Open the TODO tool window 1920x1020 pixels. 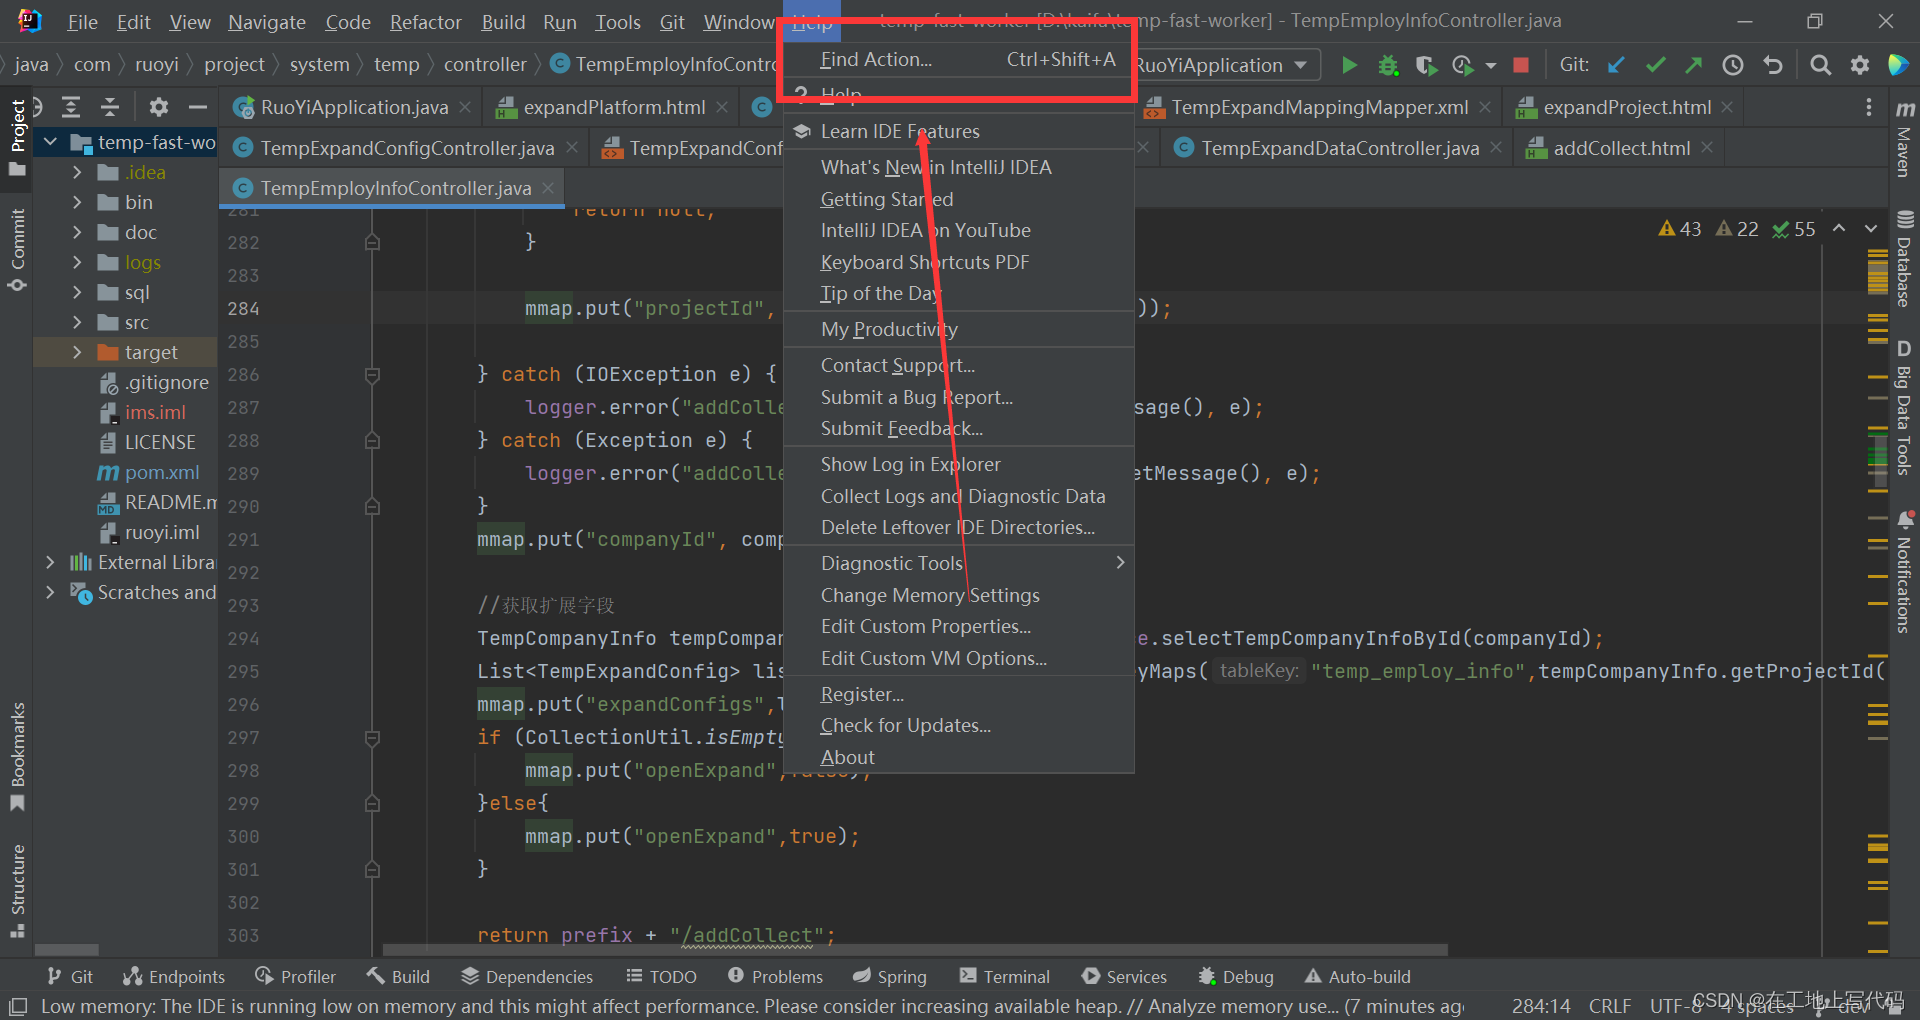660,976
